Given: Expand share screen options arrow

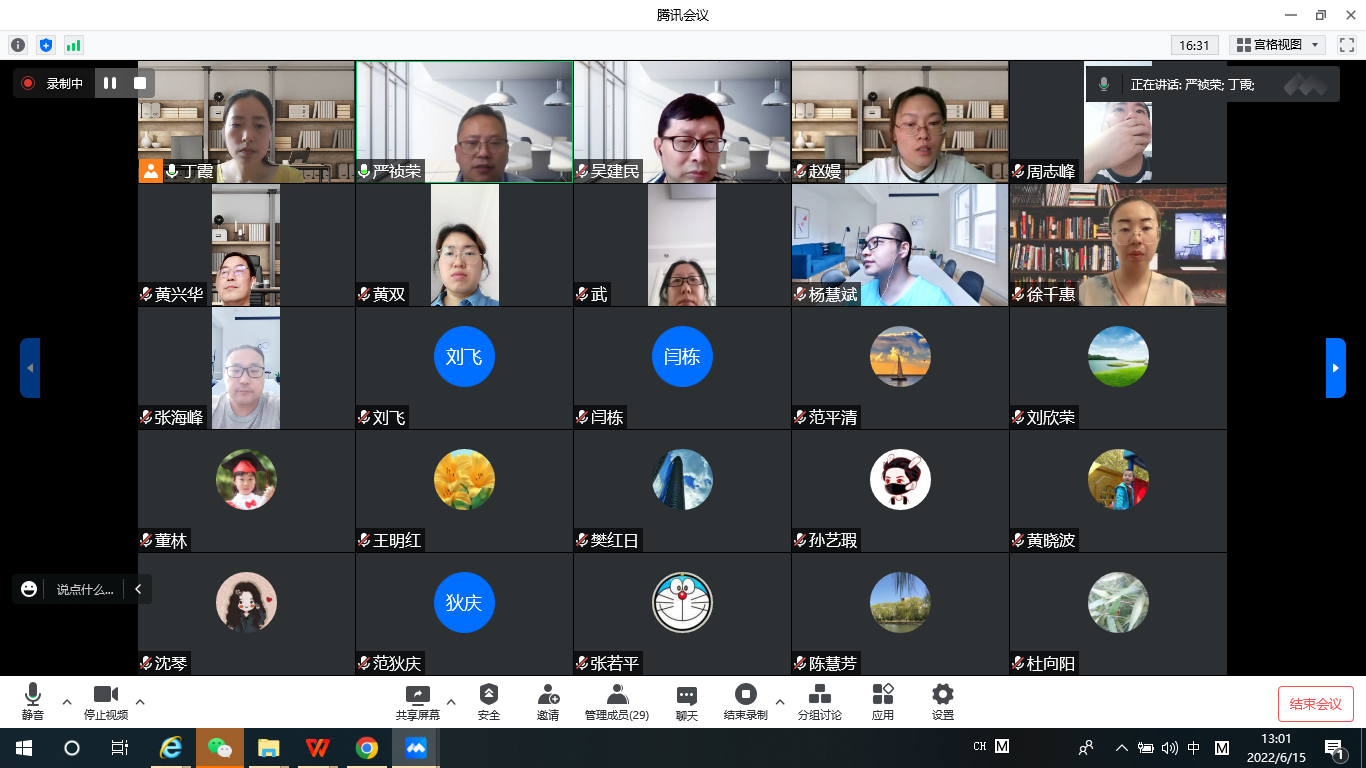Looking at the screenshot, I should (x=451, y=701).
